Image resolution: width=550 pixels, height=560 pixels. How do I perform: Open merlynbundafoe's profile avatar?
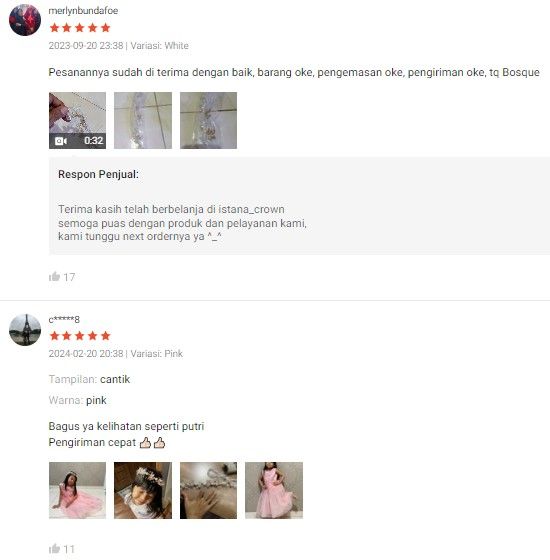[x=25, y=20]
